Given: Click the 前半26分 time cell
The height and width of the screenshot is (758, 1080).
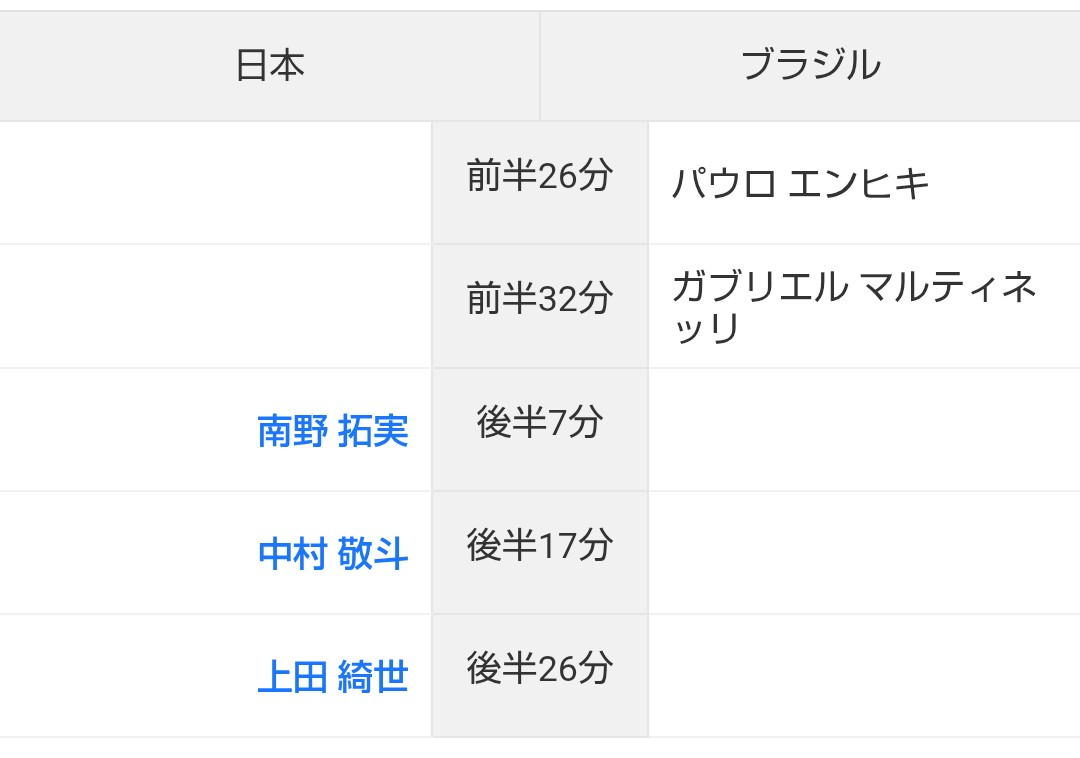Looking at the screenshot, I should coord(540,182).
